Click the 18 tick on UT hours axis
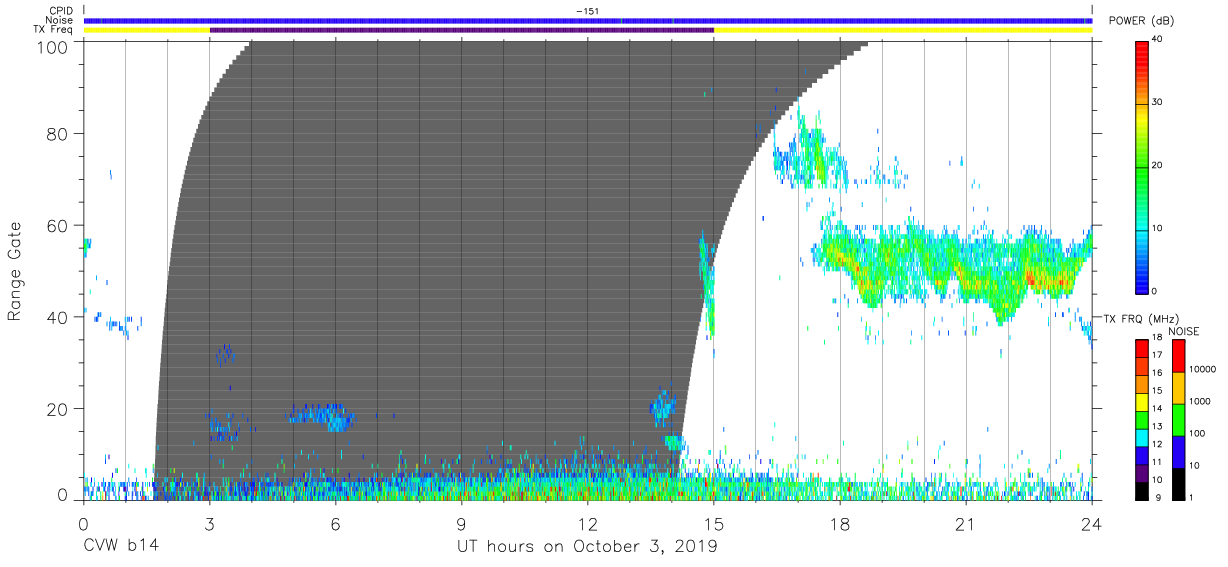 click(840, 524)
